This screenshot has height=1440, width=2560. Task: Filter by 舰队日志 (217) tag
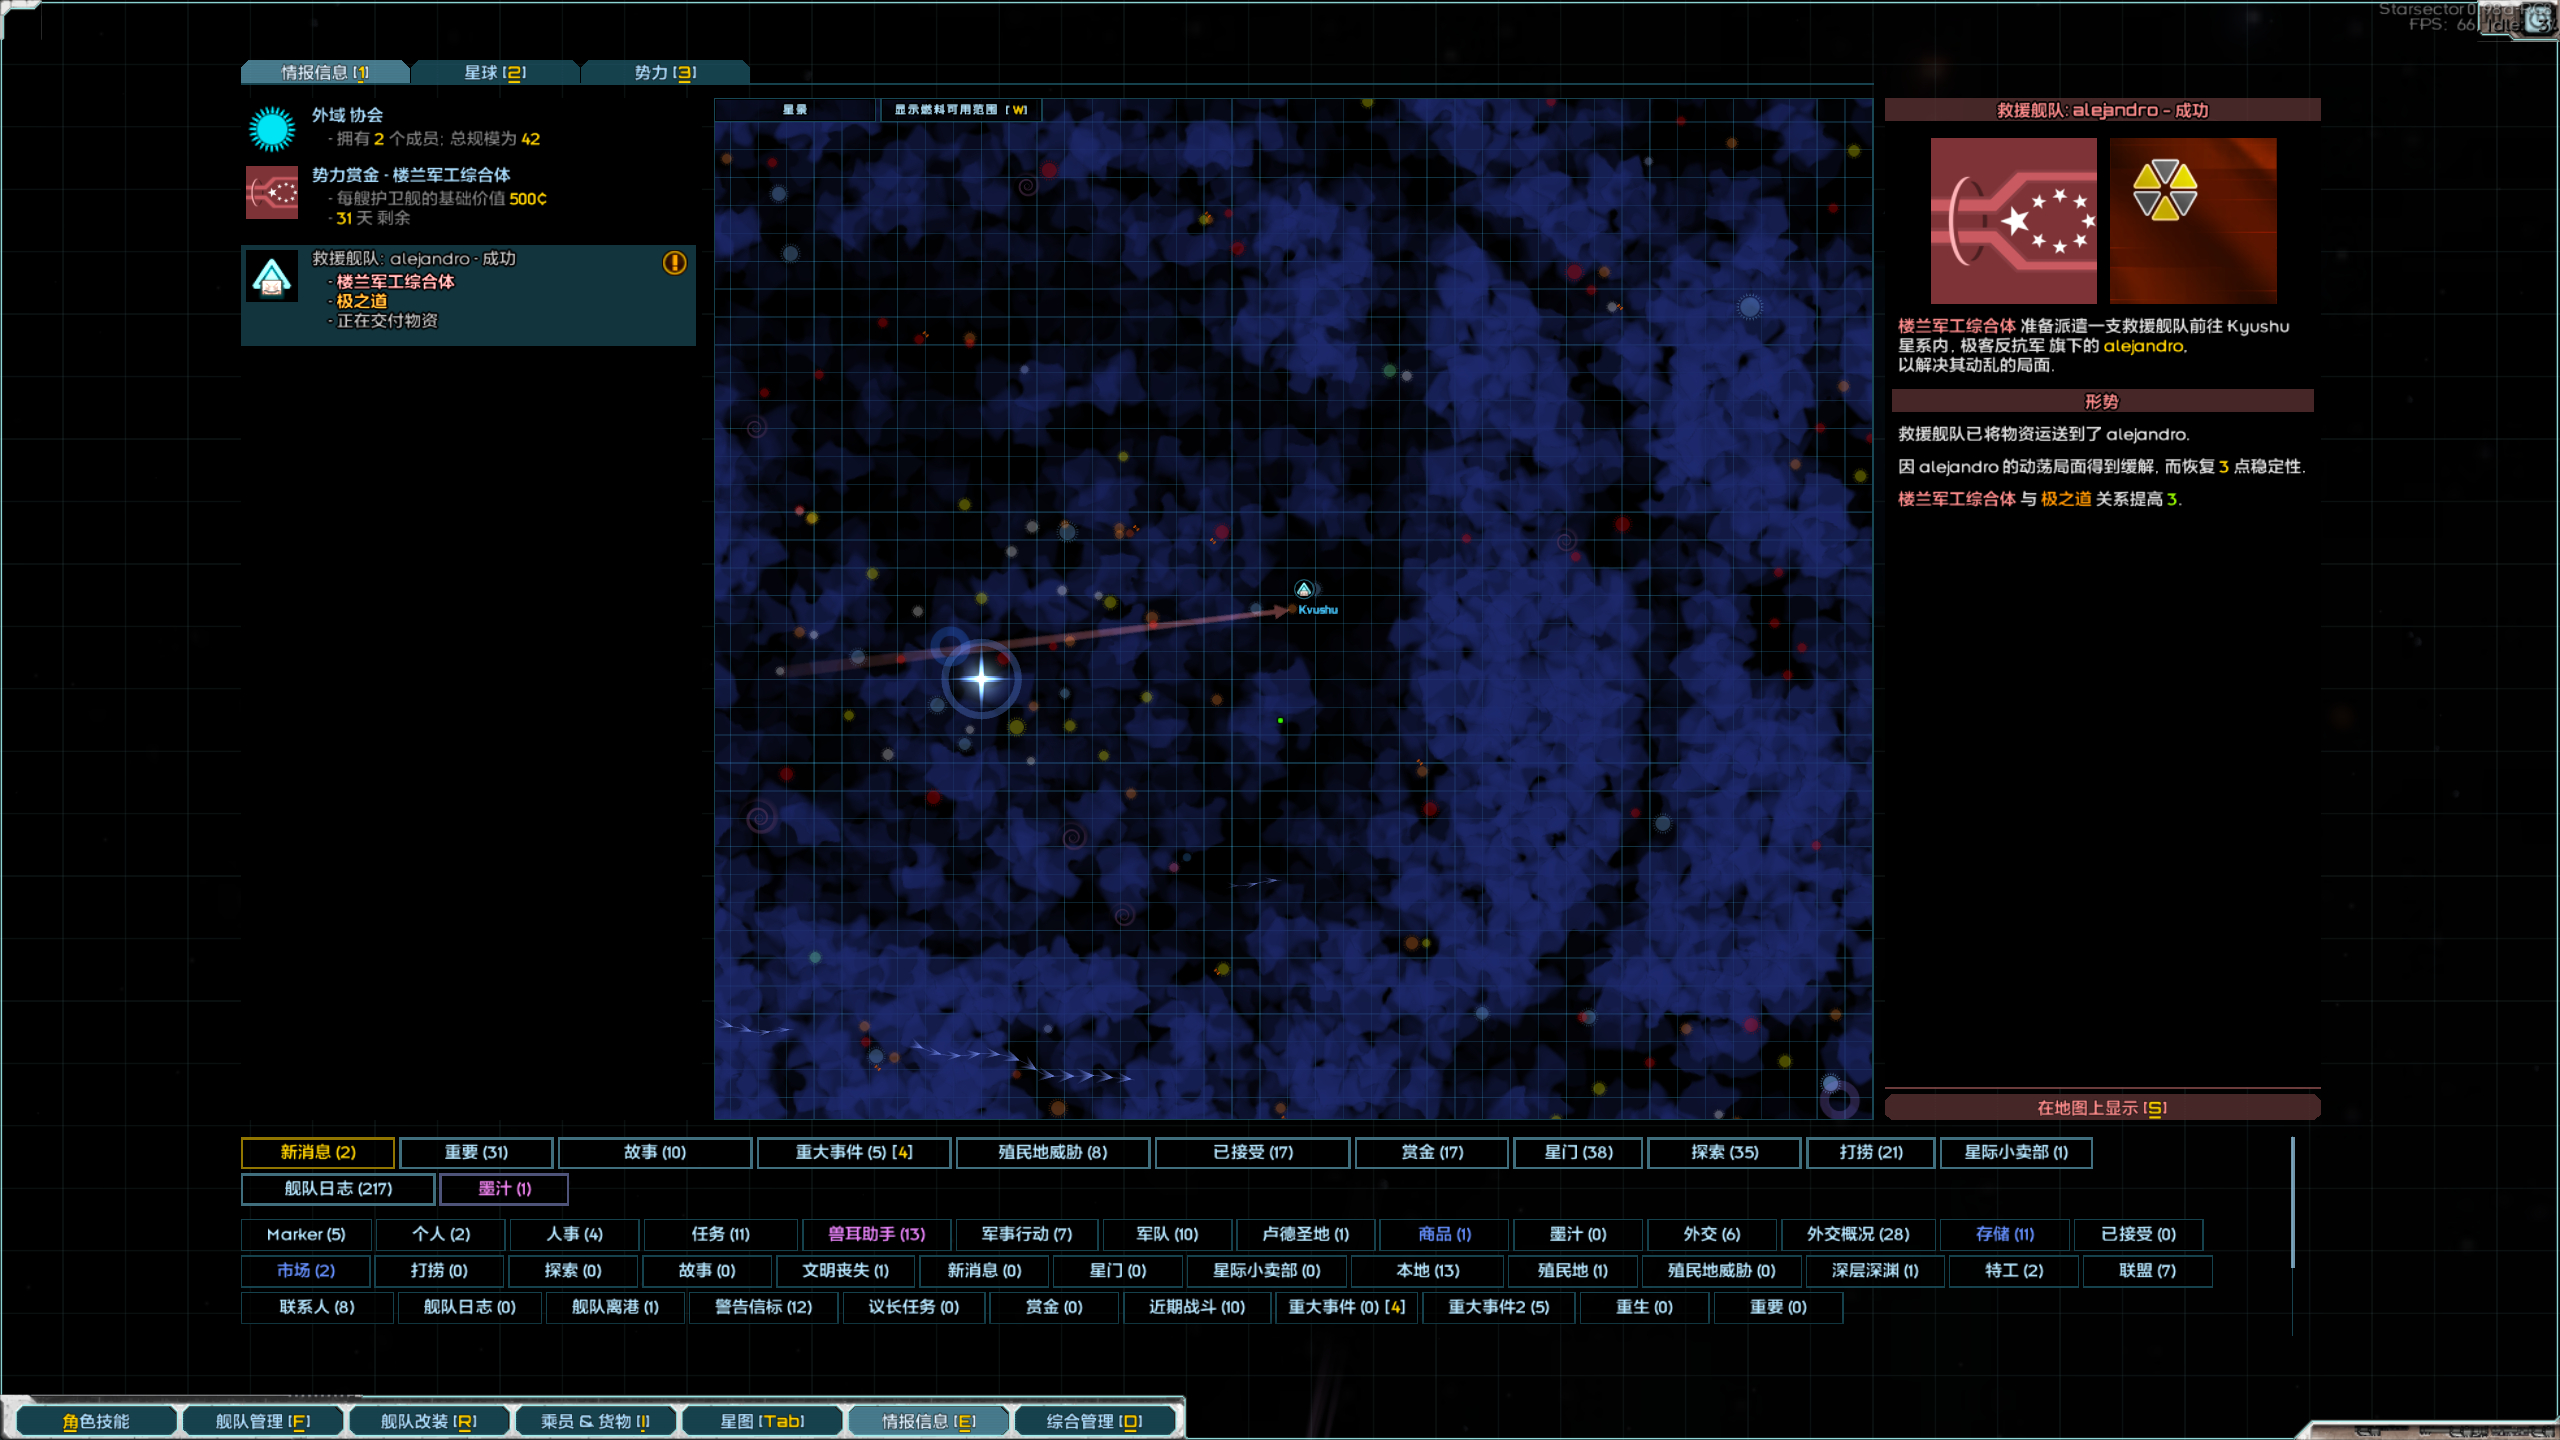click(x=338, y=1188)
